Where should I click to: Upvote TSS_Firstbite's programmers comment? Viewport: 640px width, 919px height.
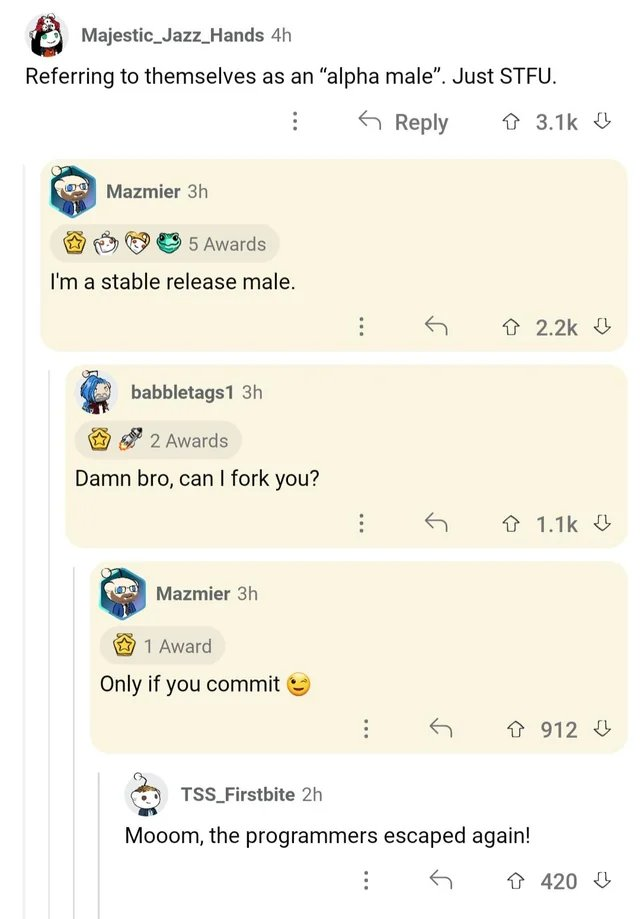[x=516, y=880]
